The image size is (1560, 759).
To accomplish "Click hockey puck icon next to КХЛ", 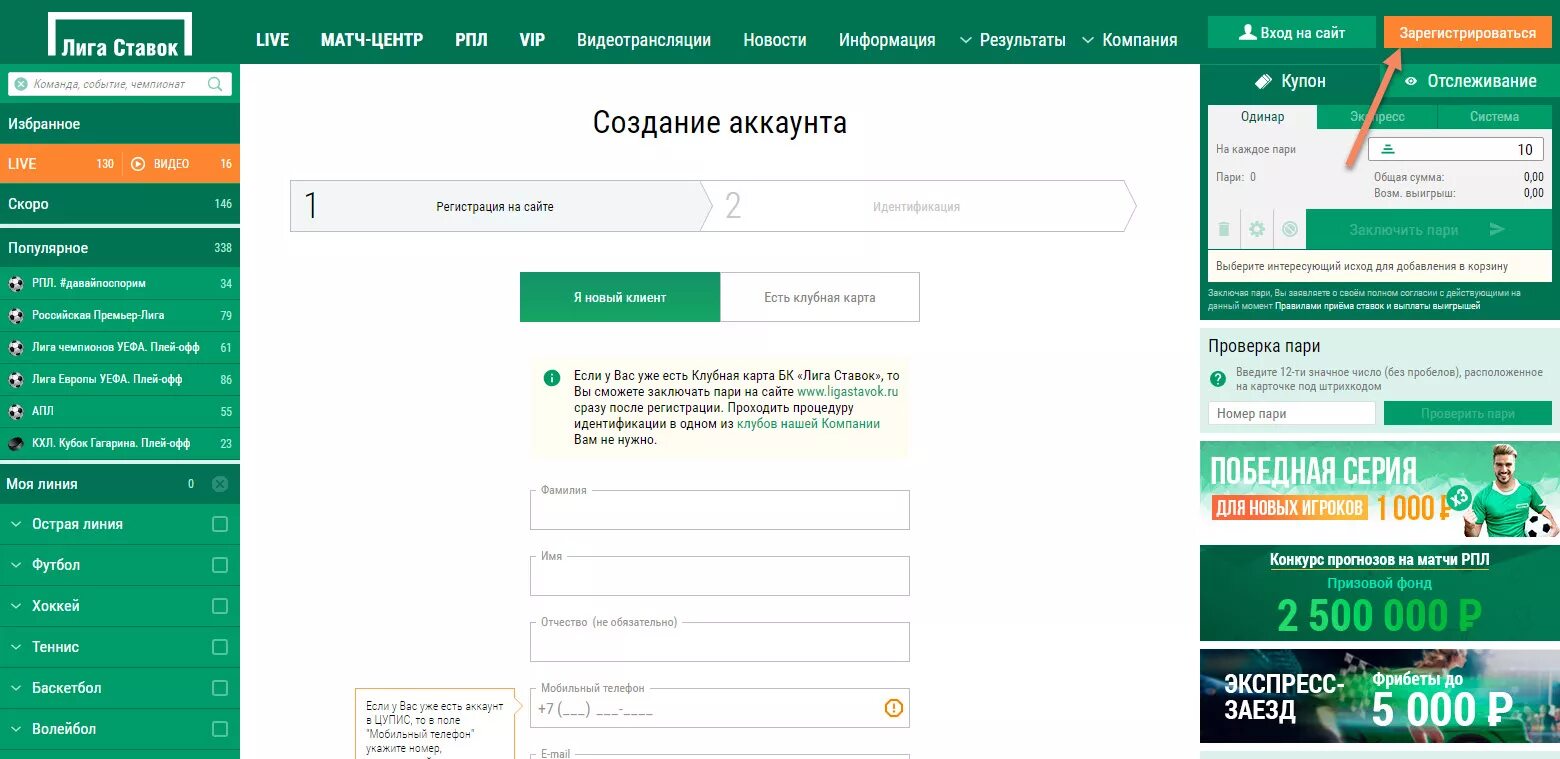I will (15, 443).
